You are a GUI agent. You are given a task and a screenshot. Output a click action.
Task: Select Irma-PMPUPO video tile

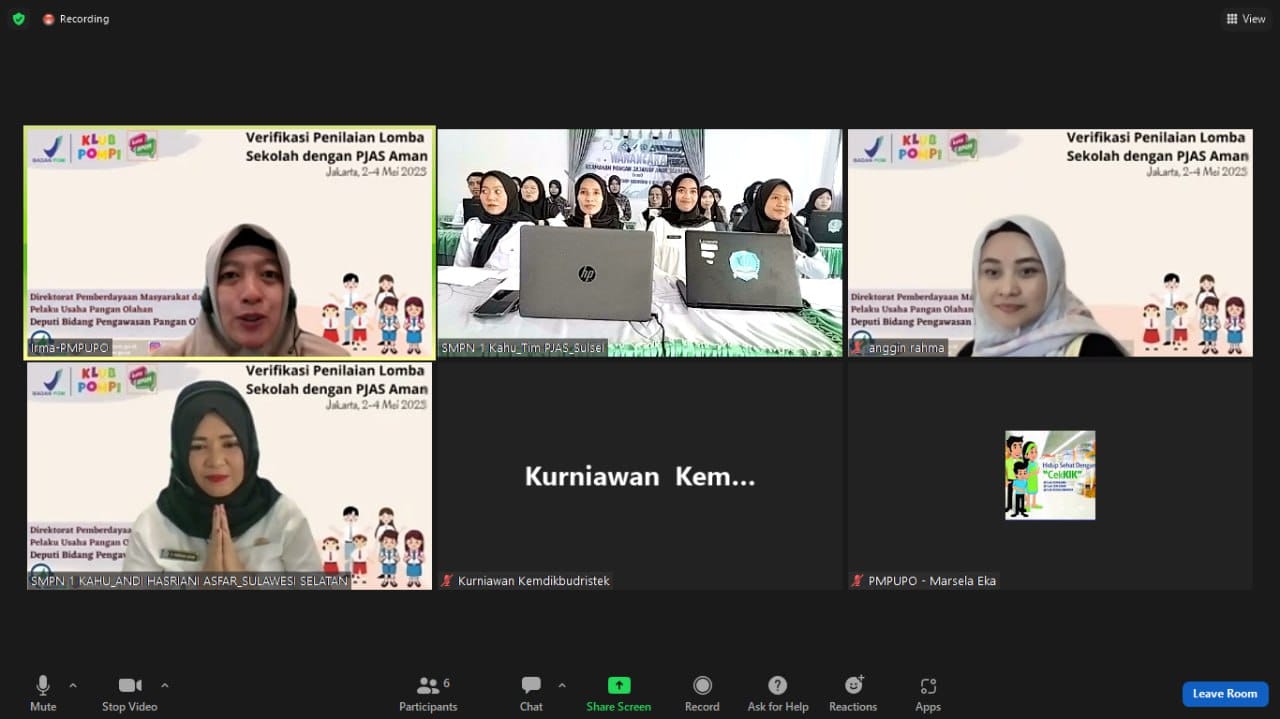230,242
